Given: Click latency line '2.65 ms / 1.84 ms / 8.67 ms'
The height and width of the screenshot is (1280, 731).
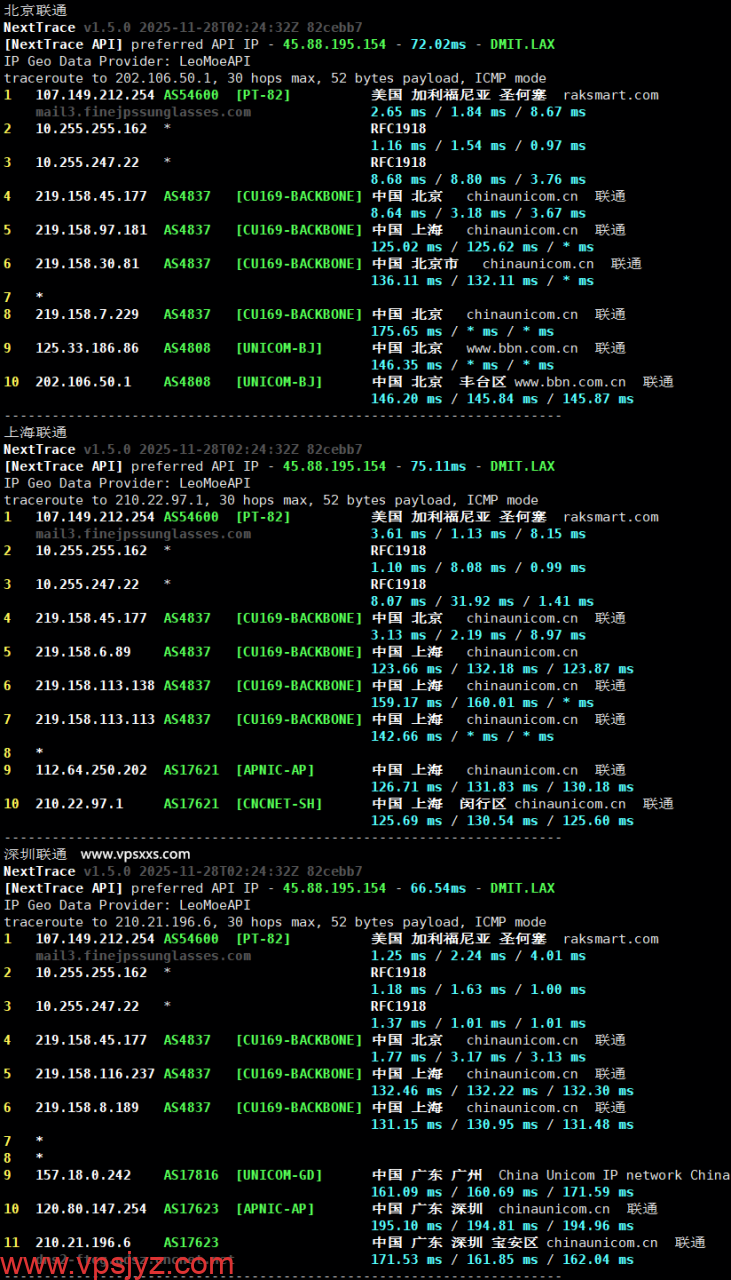Looking at the screenshot, I should click(x=478, y=112).
